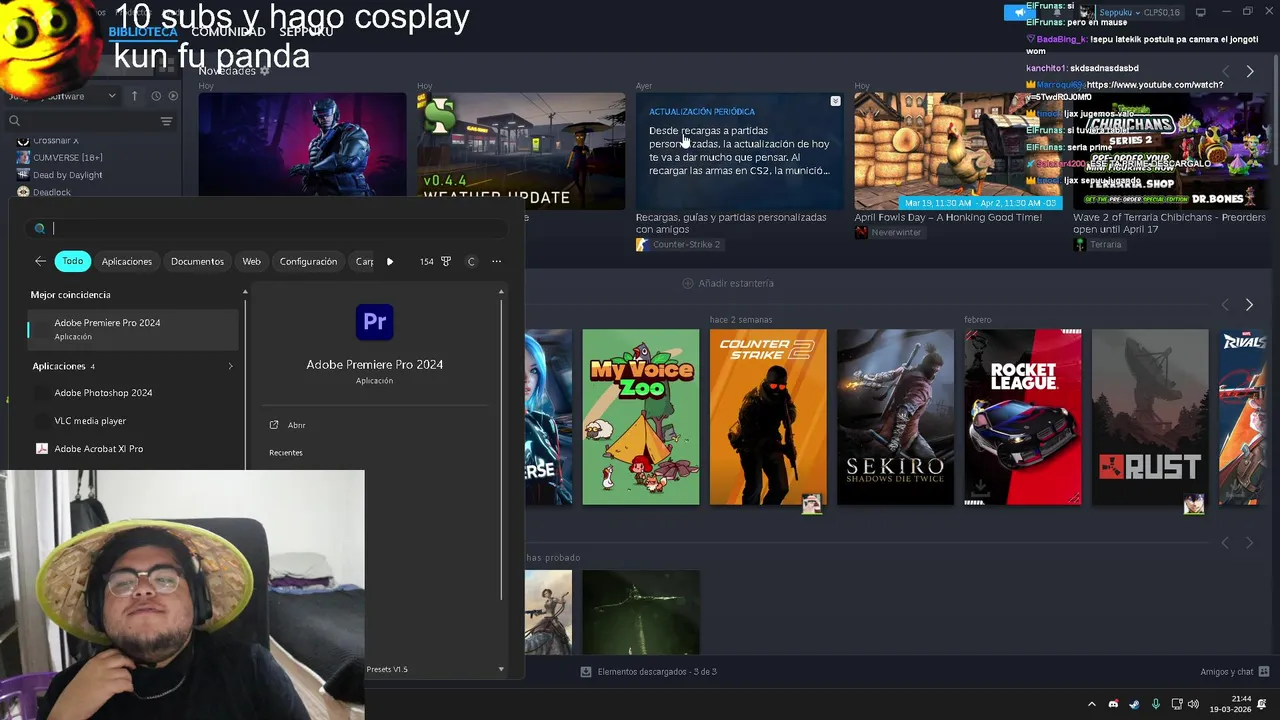Select the Aplicaciones search filter
The width and height of the screenshot is (1280, 720).
point(127,261)
